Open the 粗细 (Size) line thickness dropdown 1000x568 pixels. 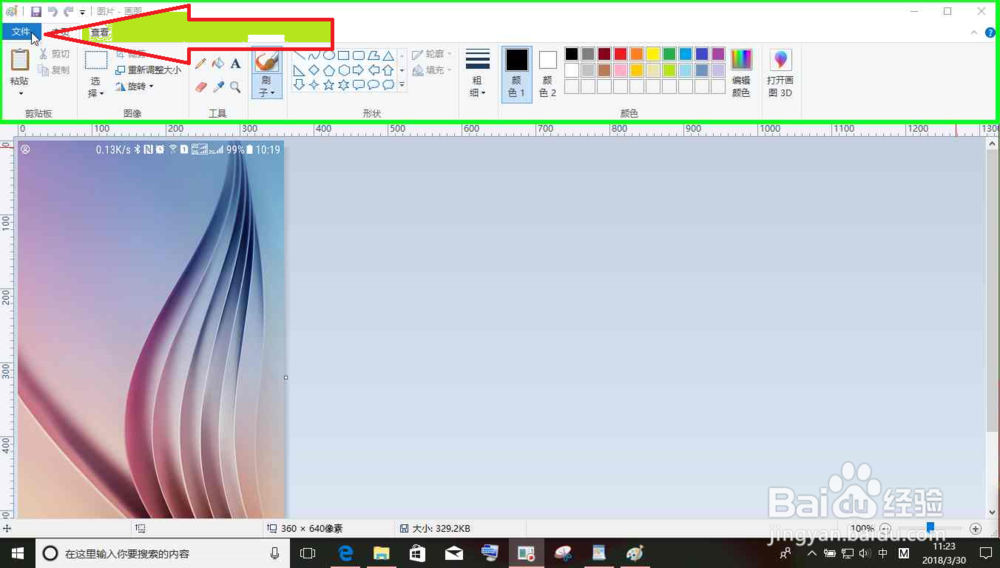coord(478,73)
